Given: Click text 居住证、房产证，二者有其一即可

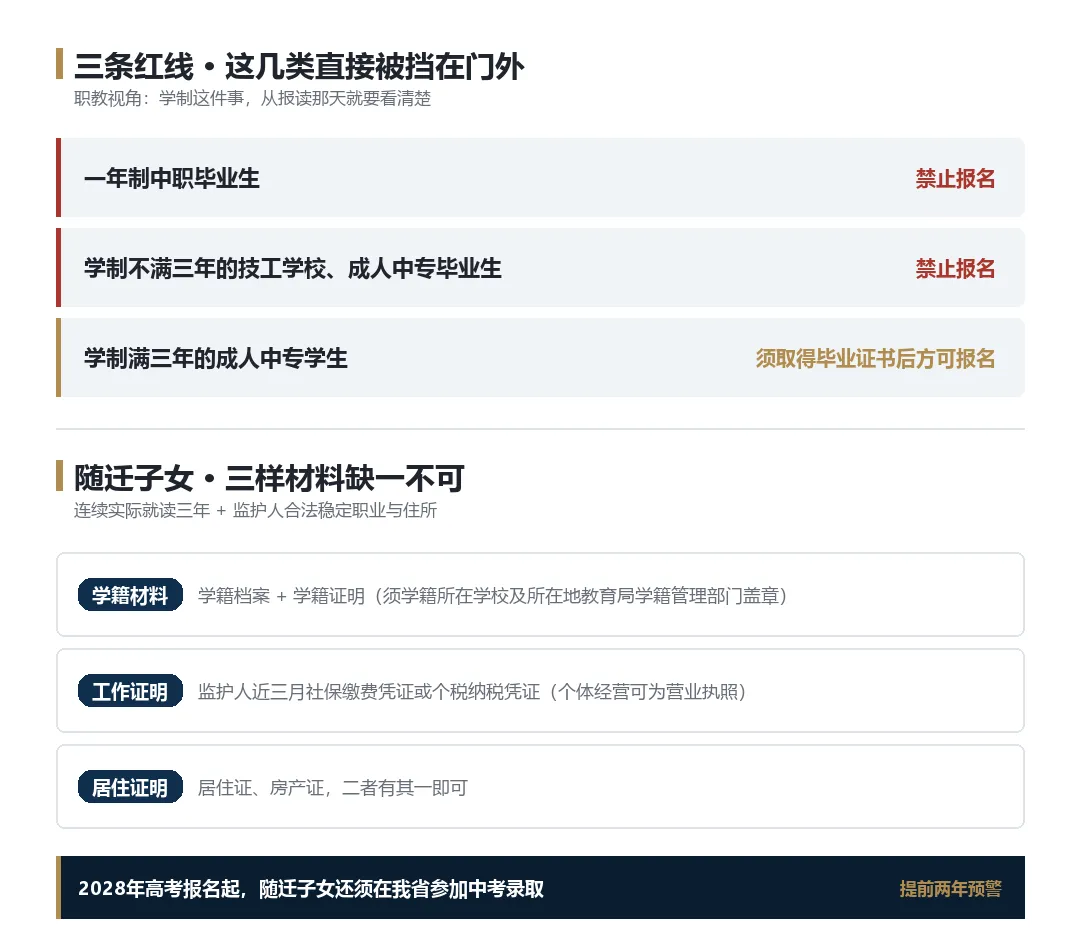Looking at the screenshot, I should pos(333,787).
